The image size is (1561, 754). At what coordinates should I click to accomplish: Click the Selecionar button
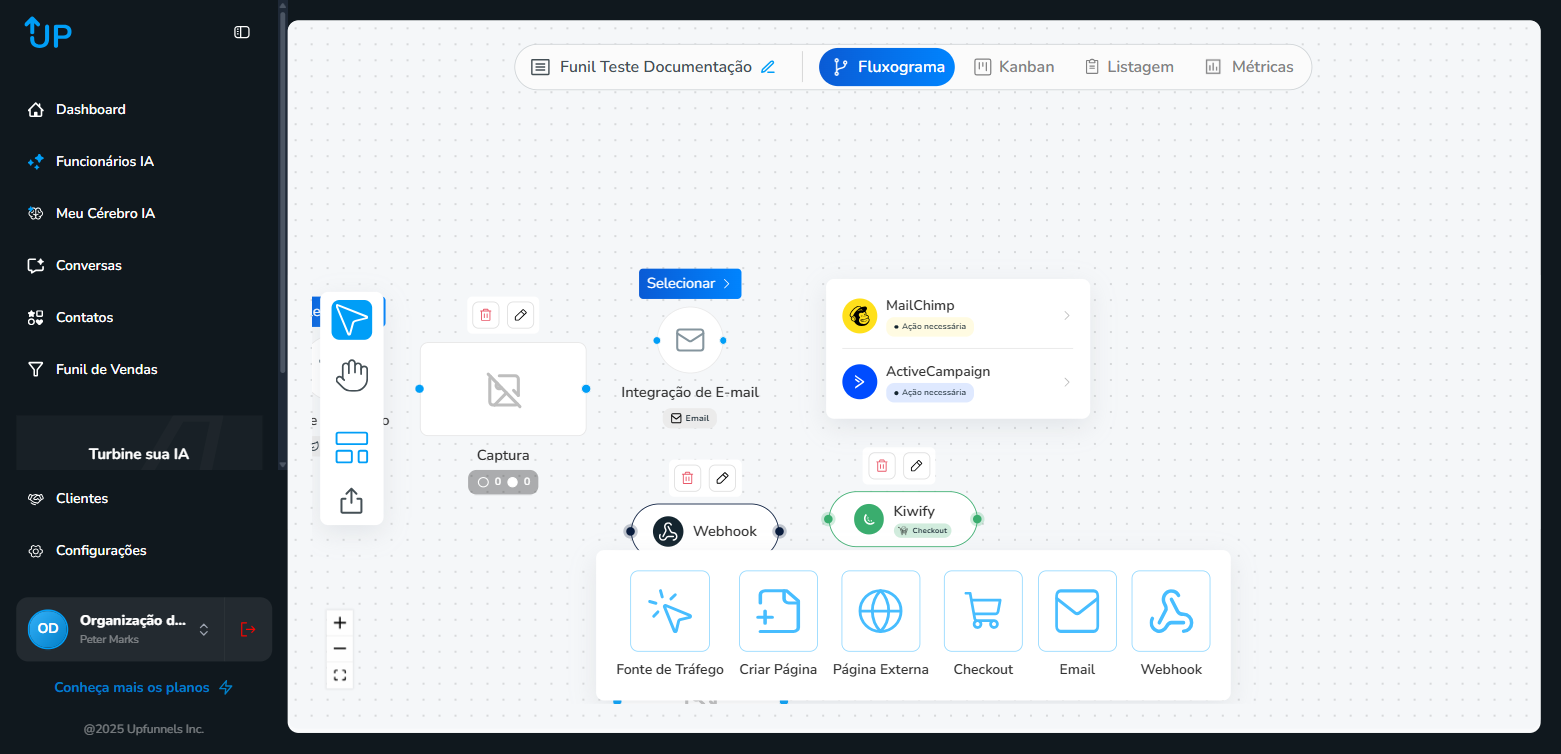pyautogui.click(x=689, y=283)
